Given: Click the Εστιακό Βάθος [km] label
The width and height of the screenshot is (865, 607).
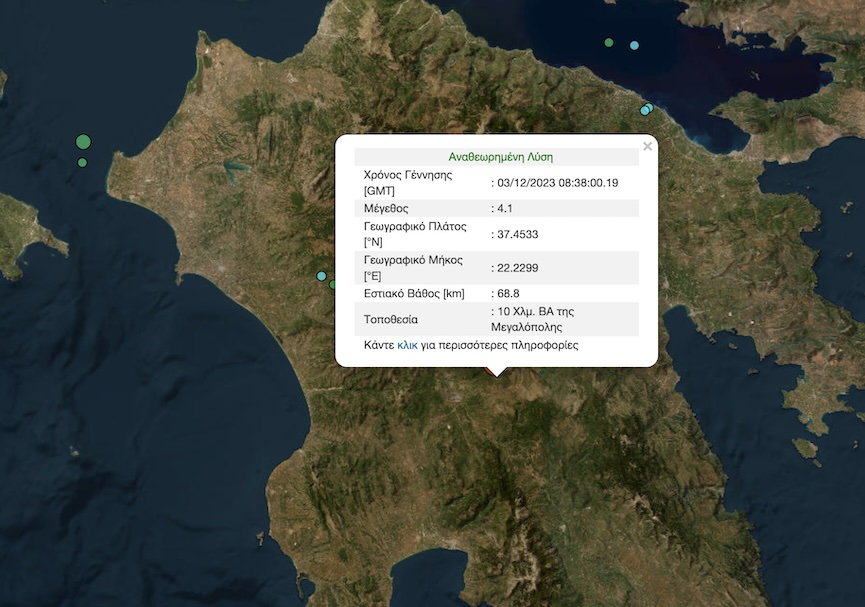Looking at the screenshot, I should pyautogui.click(x=414, y=294).
